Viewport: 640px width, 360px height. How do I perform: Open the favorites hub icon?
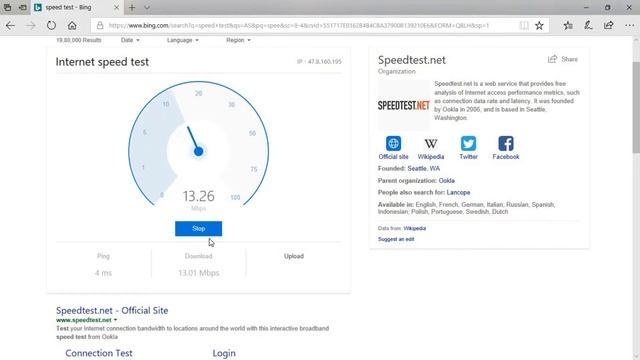568,26
